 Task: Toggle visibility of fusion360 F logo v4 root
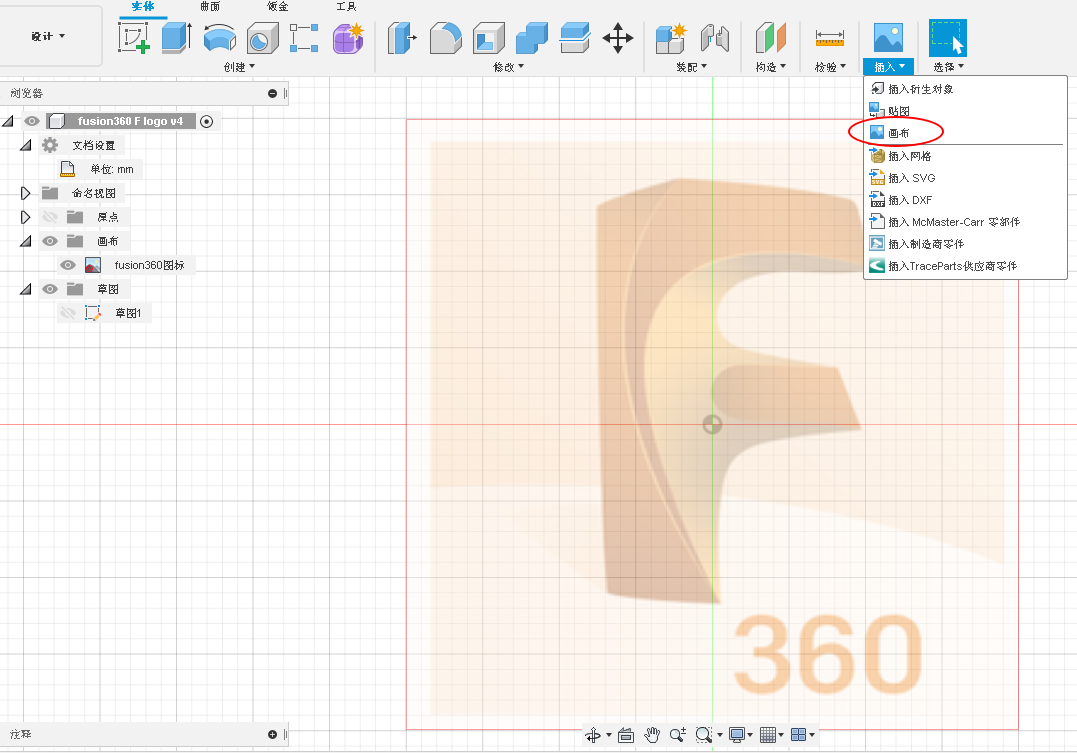(32, 122)
